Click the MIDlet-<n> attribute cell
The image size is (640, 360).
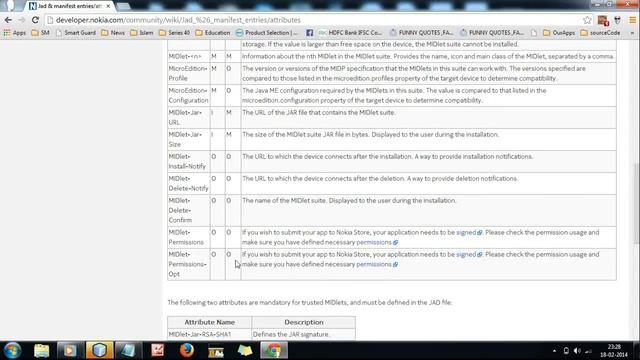189,56
